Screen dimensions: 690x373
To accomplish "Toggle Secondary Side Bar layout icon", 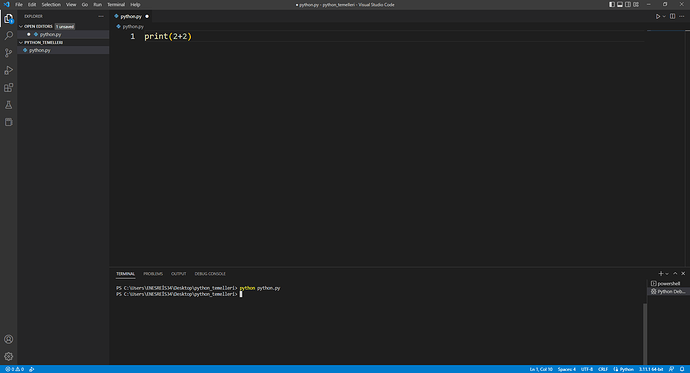I will pos(628,4).
